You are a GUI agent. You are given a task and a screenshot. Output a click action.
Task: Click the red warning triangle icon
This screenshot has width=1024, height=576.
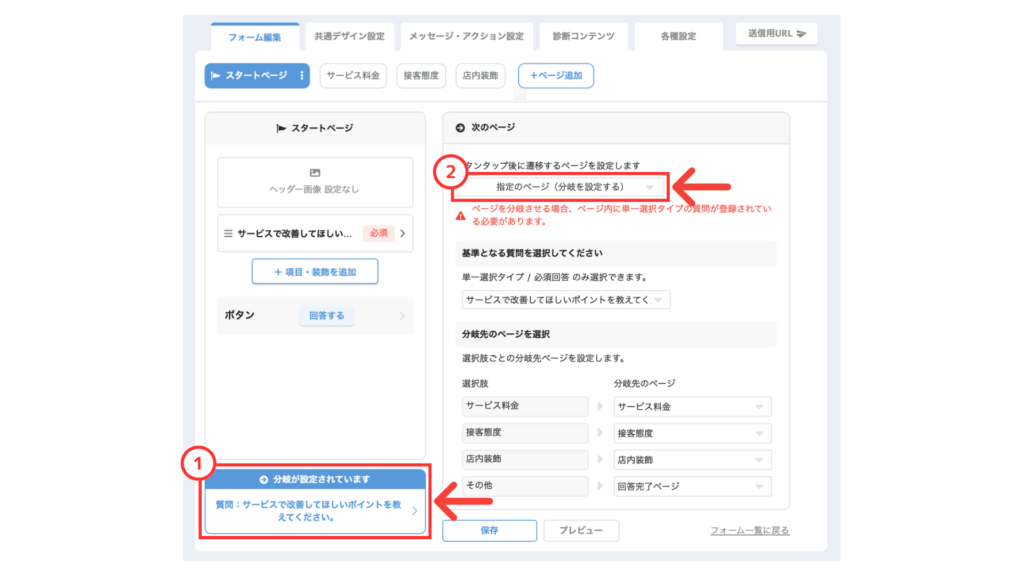pos(460,215)
